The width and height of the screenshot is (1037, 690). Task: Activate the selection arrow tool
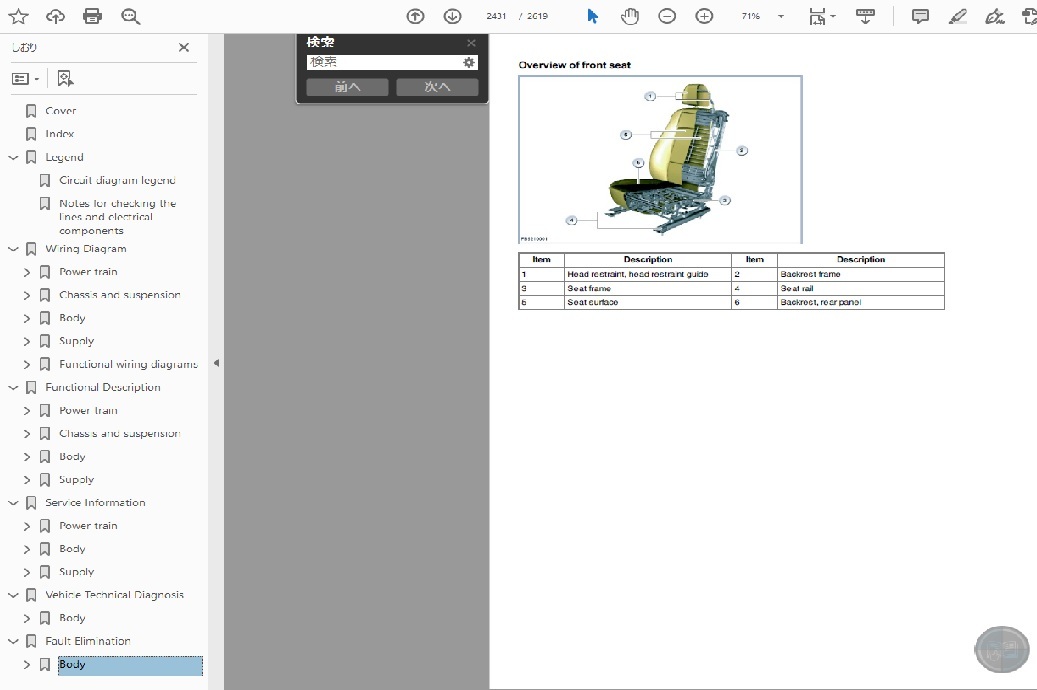point(593,16)
